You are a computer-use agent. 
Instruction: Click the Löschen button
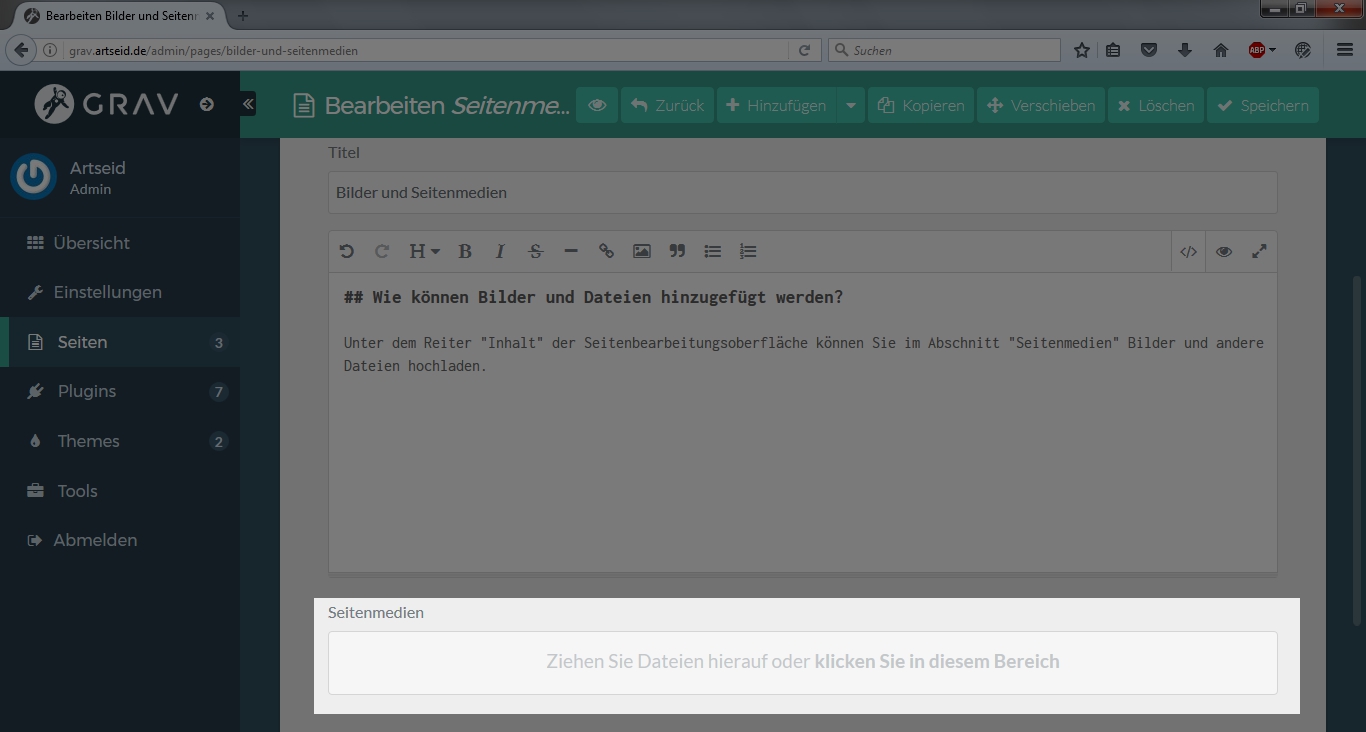1155,105
